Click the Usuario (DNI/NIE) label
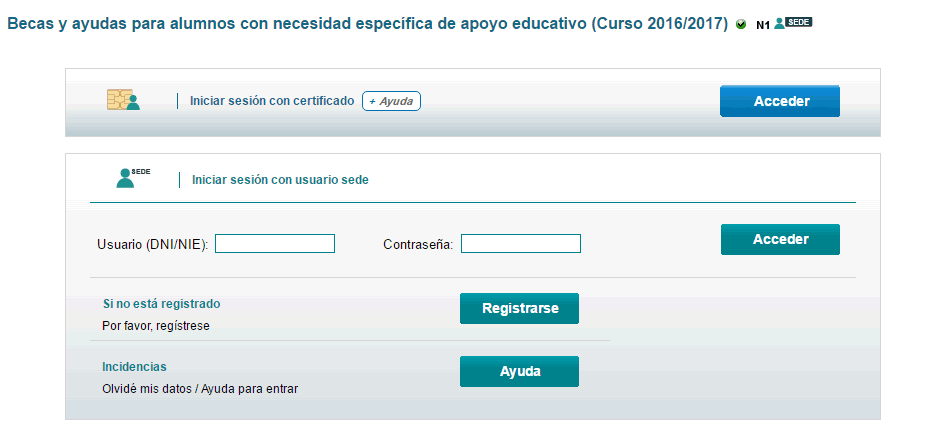The image size is (930, 445). [152, 244]
